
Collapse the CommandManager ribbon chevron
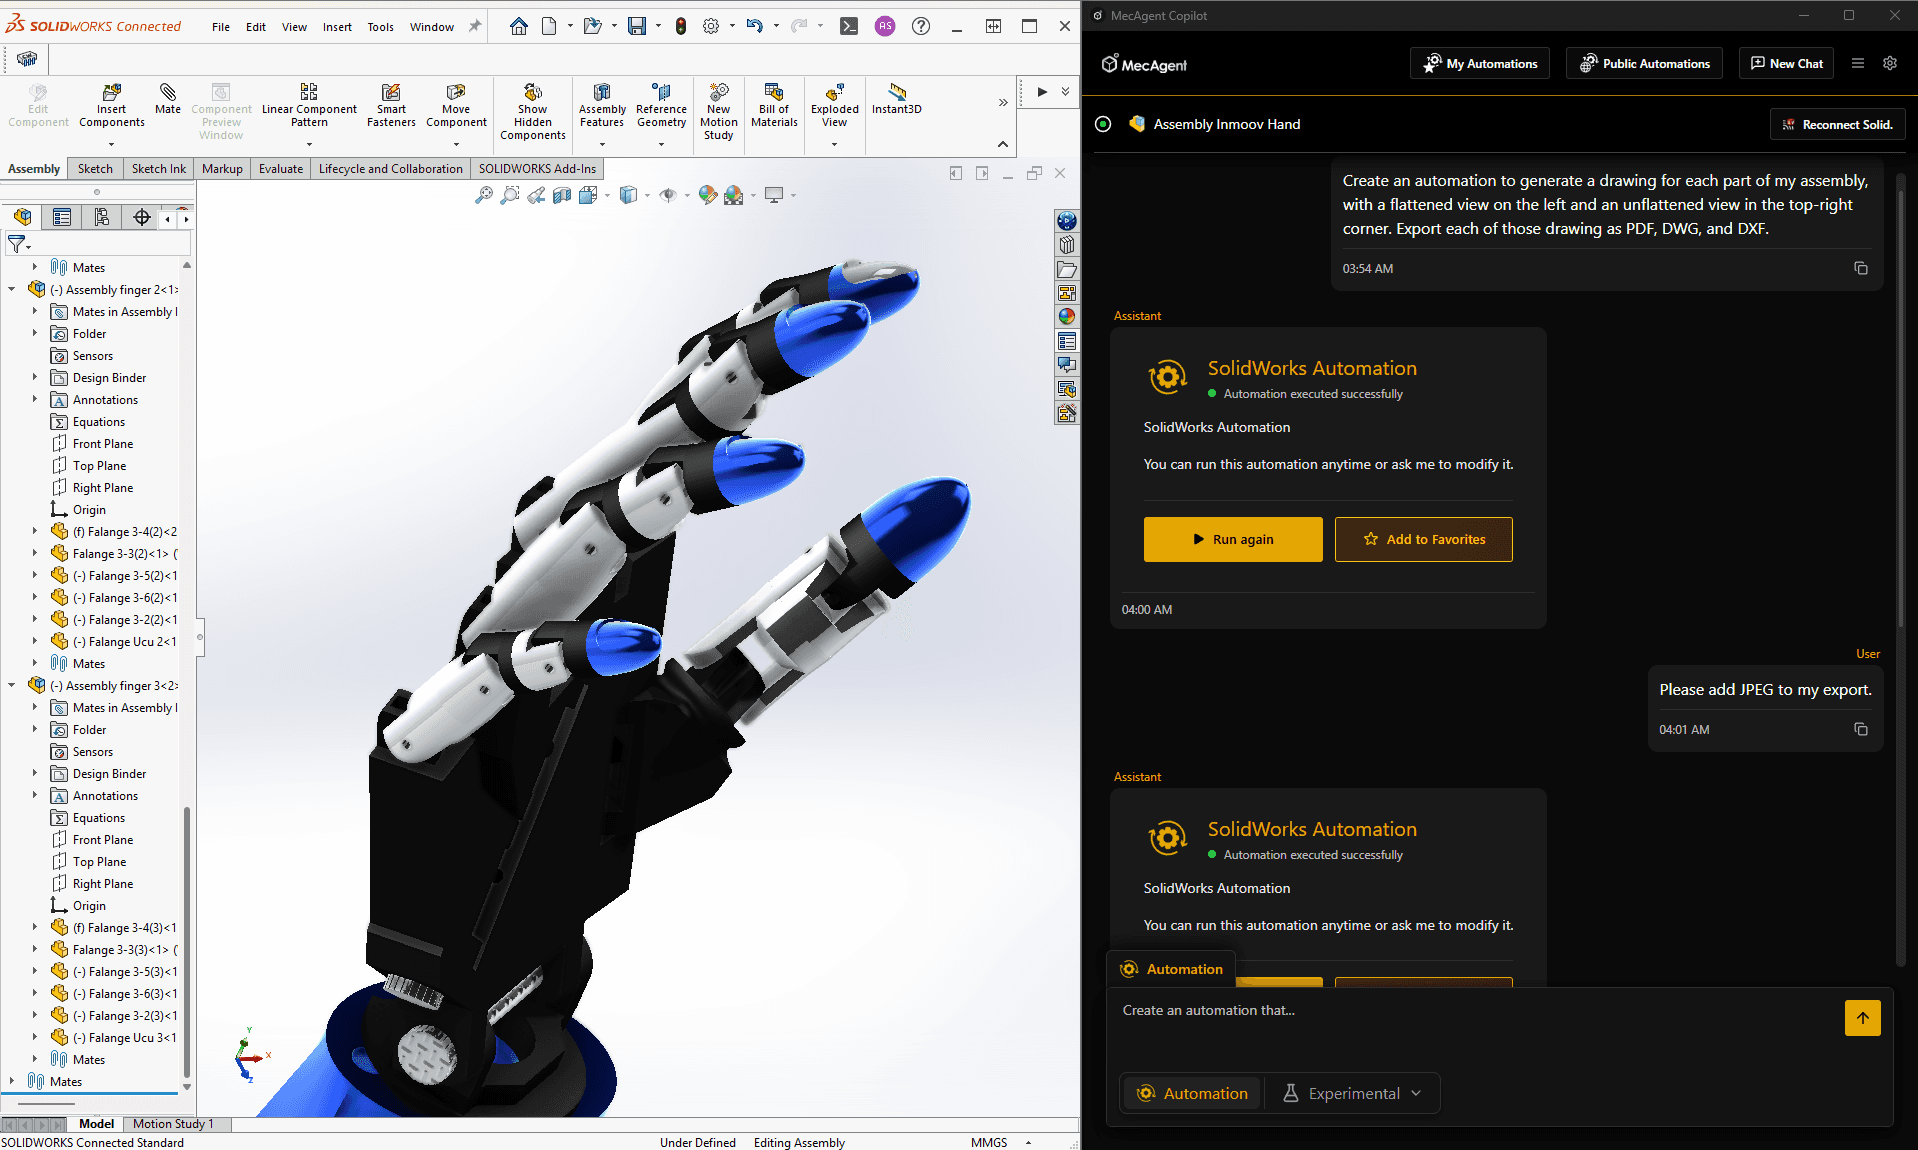(1003, 144)
